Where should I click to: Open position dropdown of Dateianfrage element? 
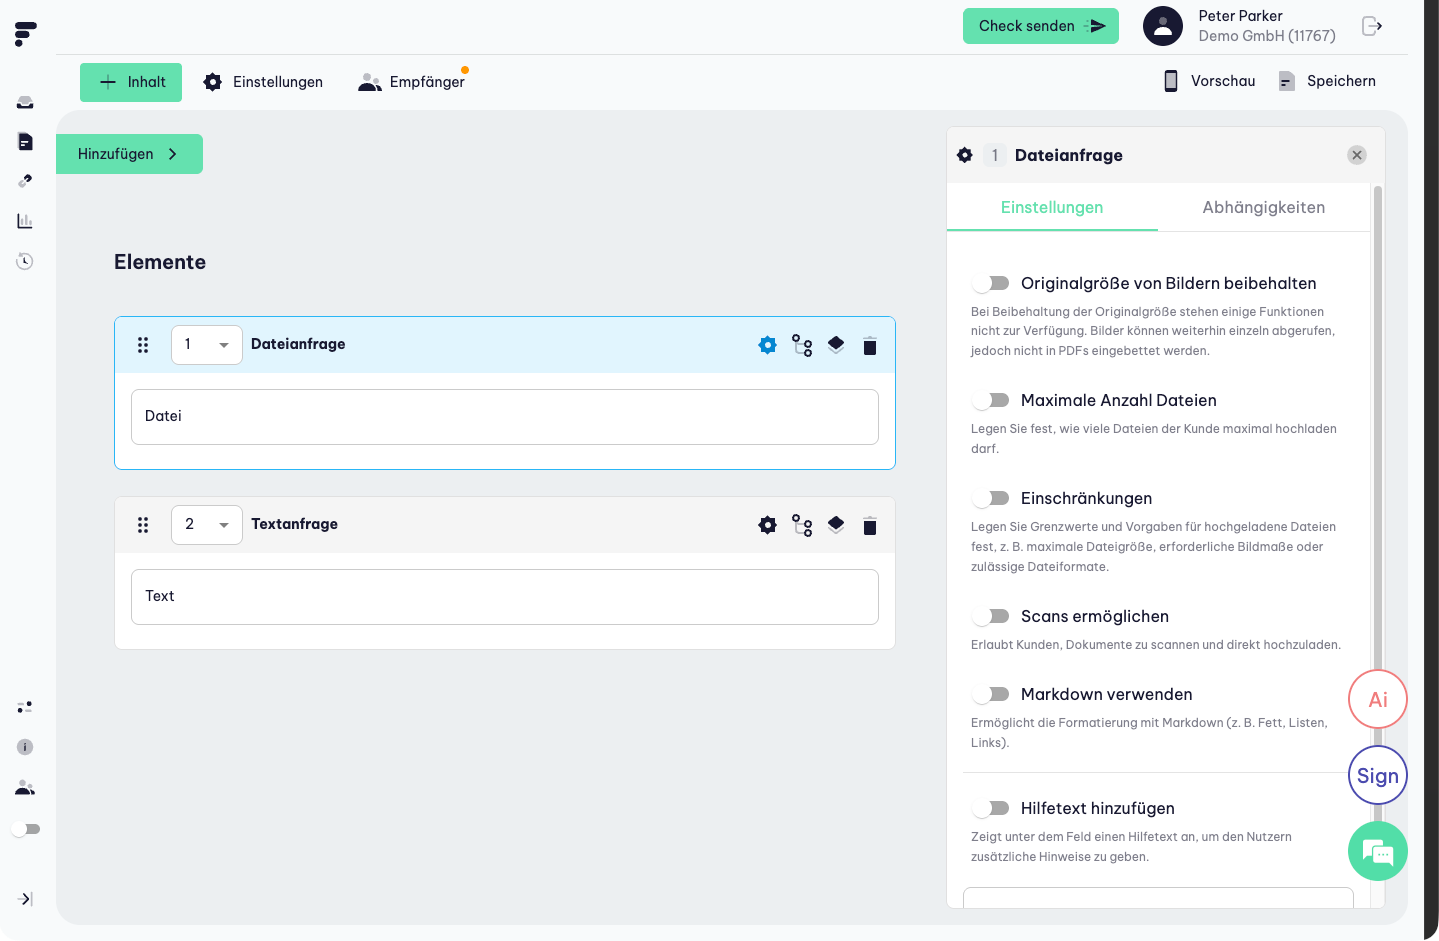point(207,345)
